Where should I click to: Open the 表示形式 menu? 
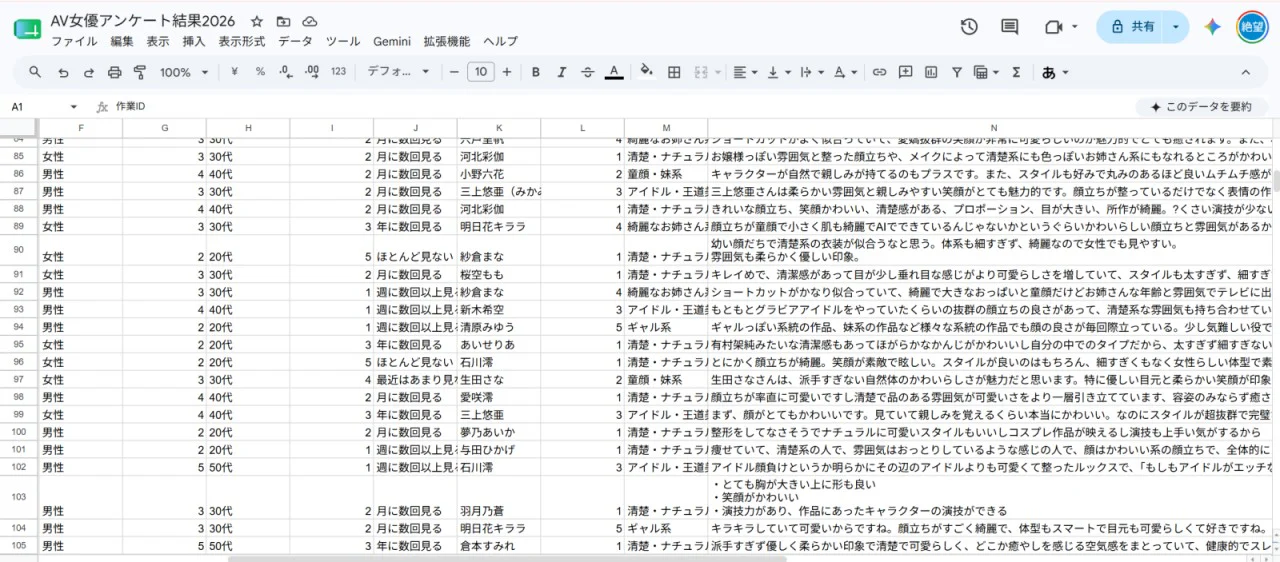tap(242, 42)
